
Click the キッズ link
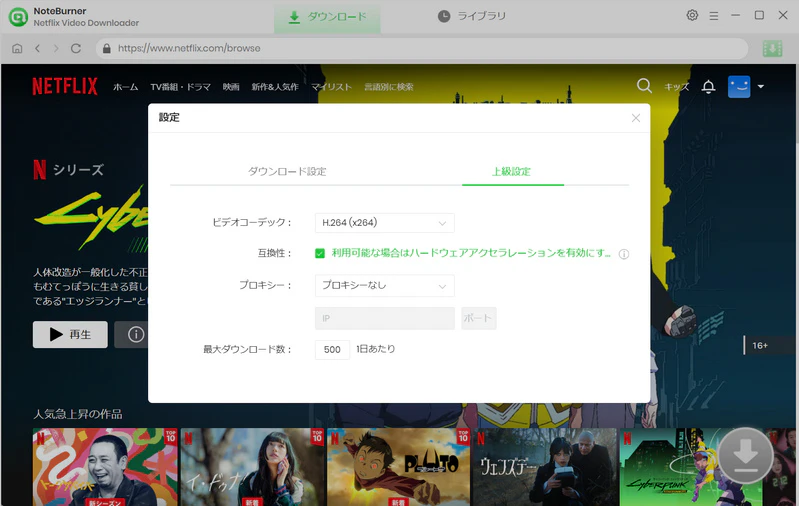point(677,87)
